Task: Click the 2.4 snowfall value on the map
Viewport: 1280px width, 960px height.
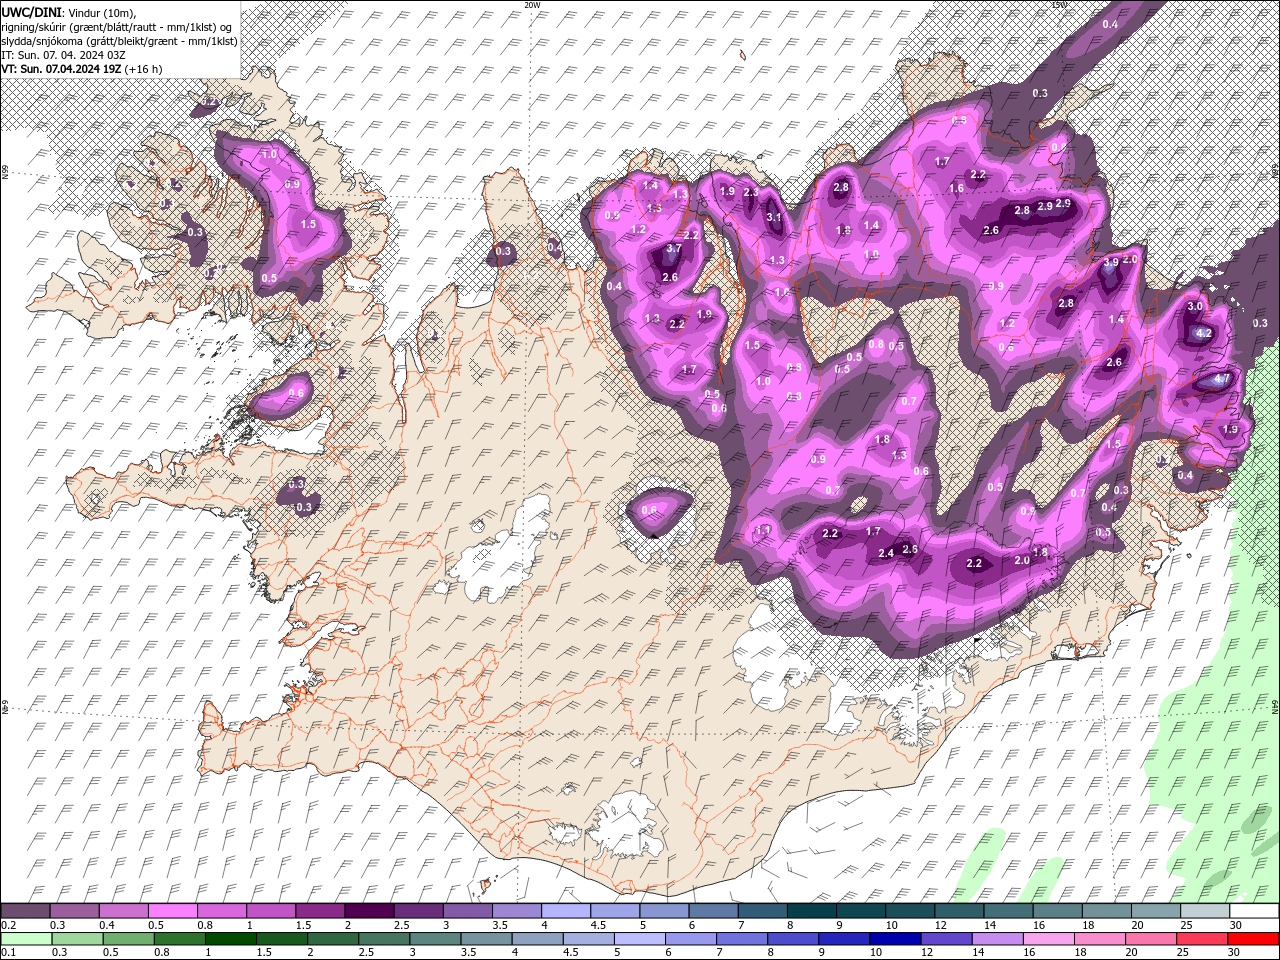Action: 886,553
